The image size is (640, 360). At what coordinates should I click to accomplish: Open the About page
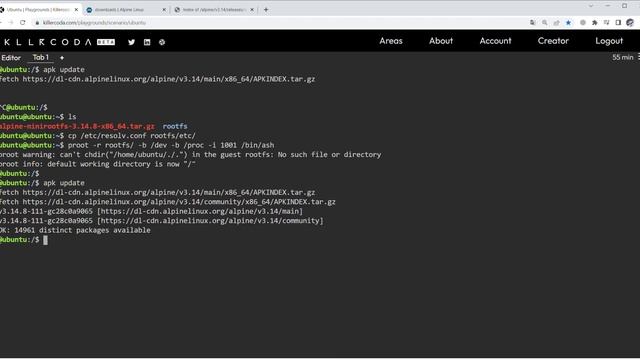click(x=441, y=41)
